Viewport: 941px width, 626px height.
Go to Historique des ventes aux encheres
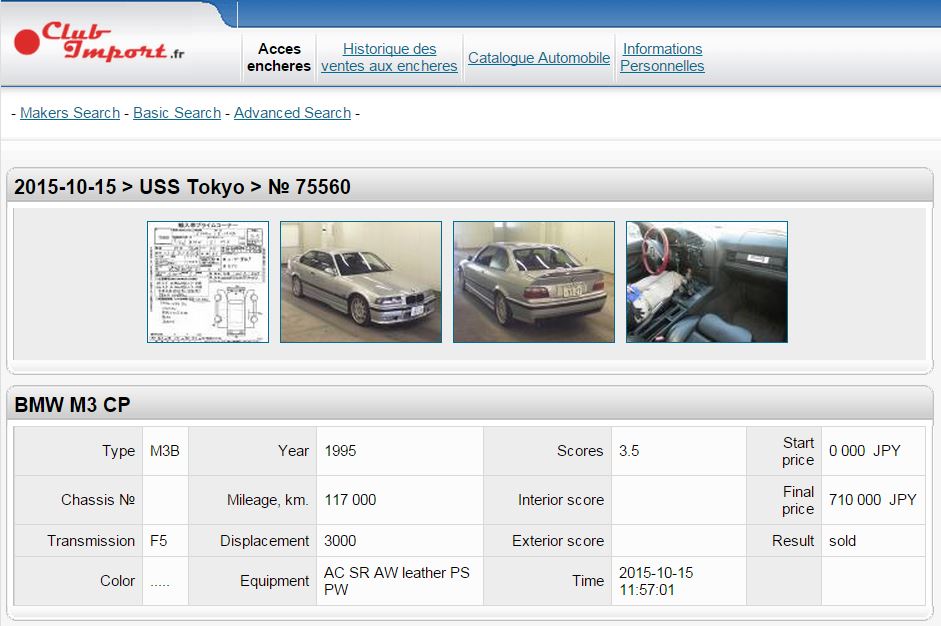coord(389,57)
